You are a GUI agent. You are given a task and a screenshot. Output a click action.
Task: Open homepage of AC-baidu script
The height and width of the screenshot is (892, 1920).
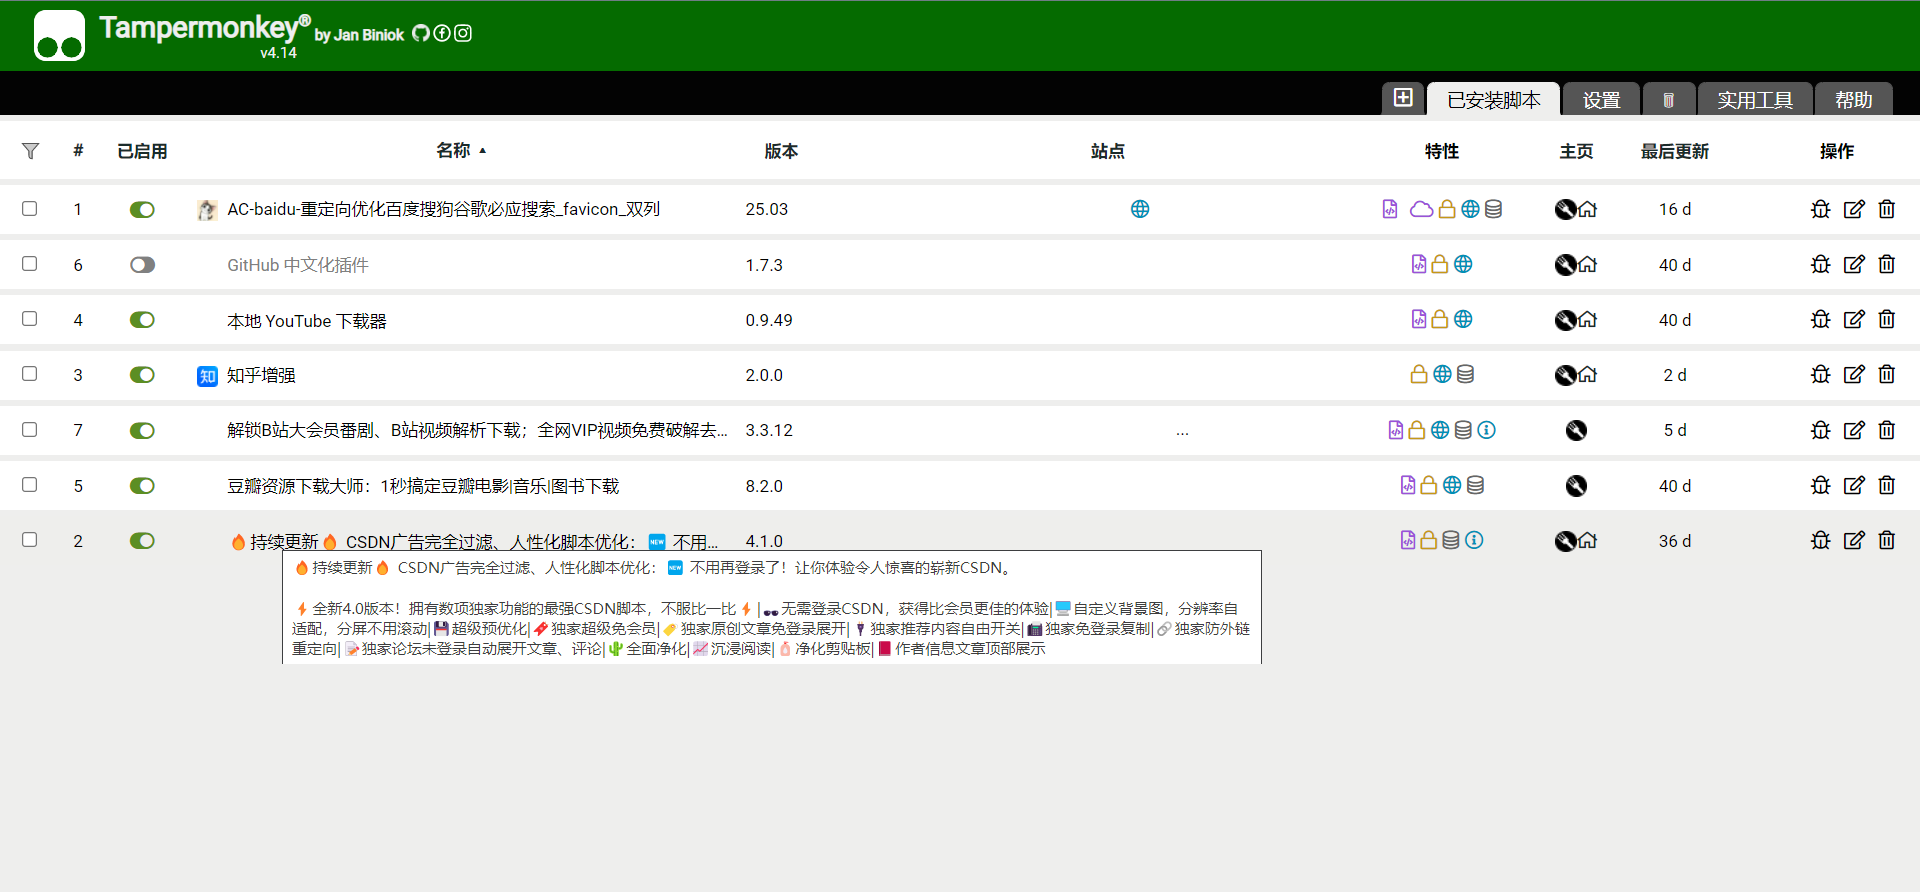[1588, 209]
